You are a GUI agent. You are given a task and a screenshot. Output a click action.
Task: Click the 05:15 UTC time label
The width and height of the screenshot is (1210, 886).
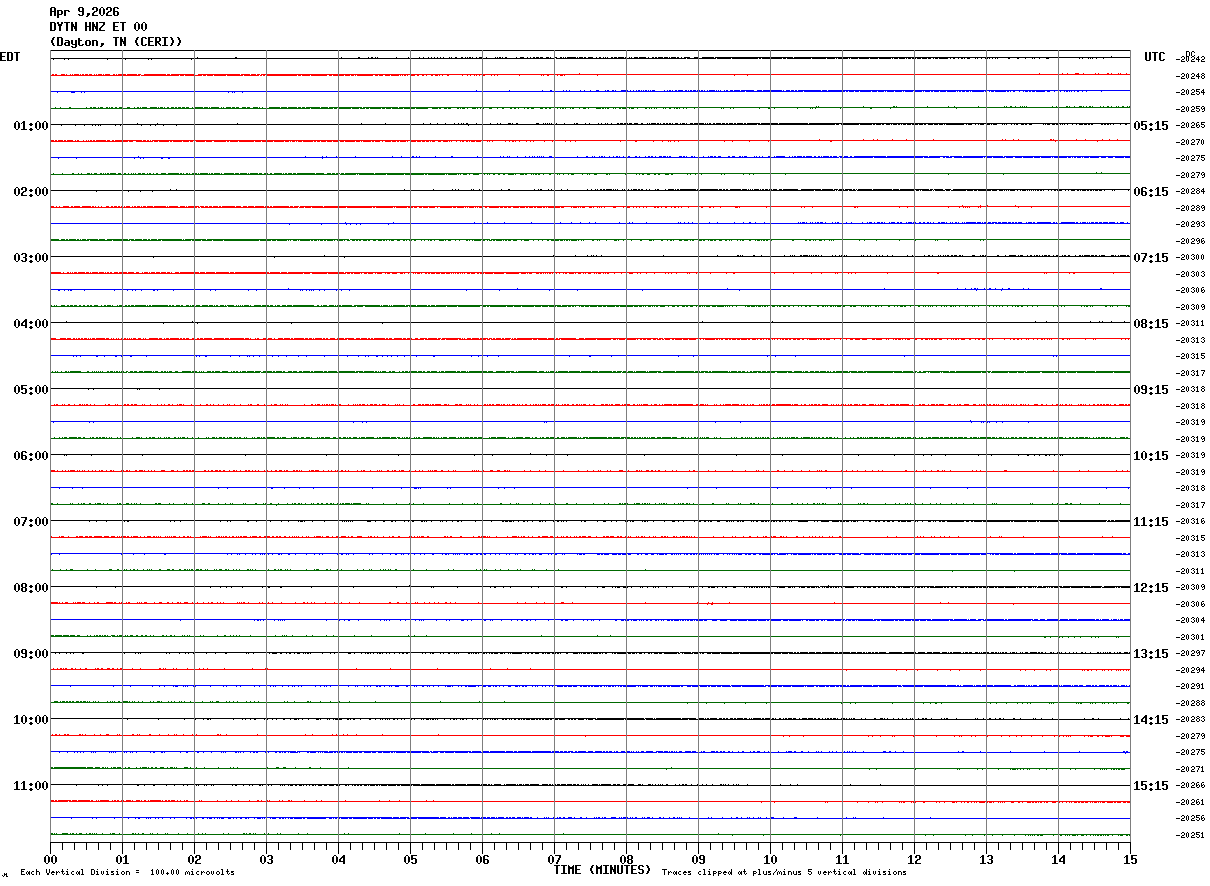[1151, 126]
